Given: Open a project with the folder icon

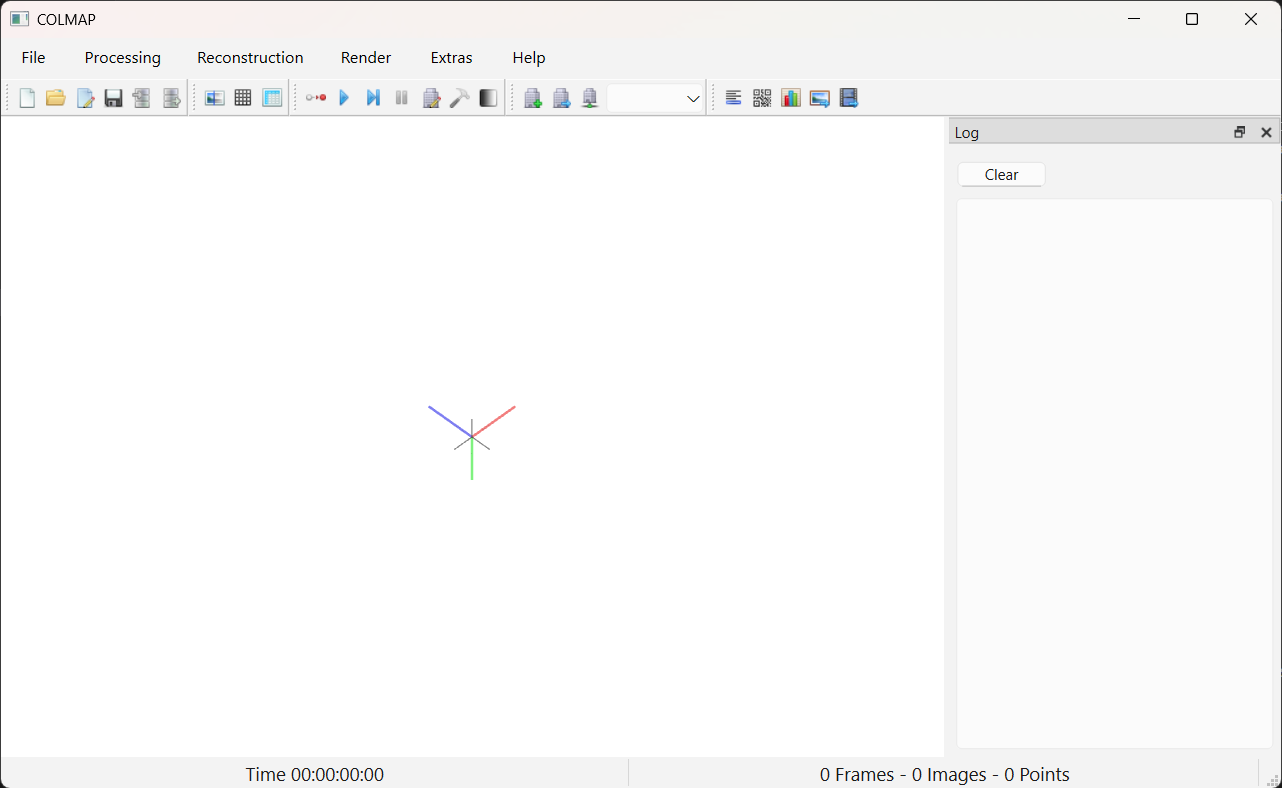Looking at the screenshot, I should [x=56, y=98].
